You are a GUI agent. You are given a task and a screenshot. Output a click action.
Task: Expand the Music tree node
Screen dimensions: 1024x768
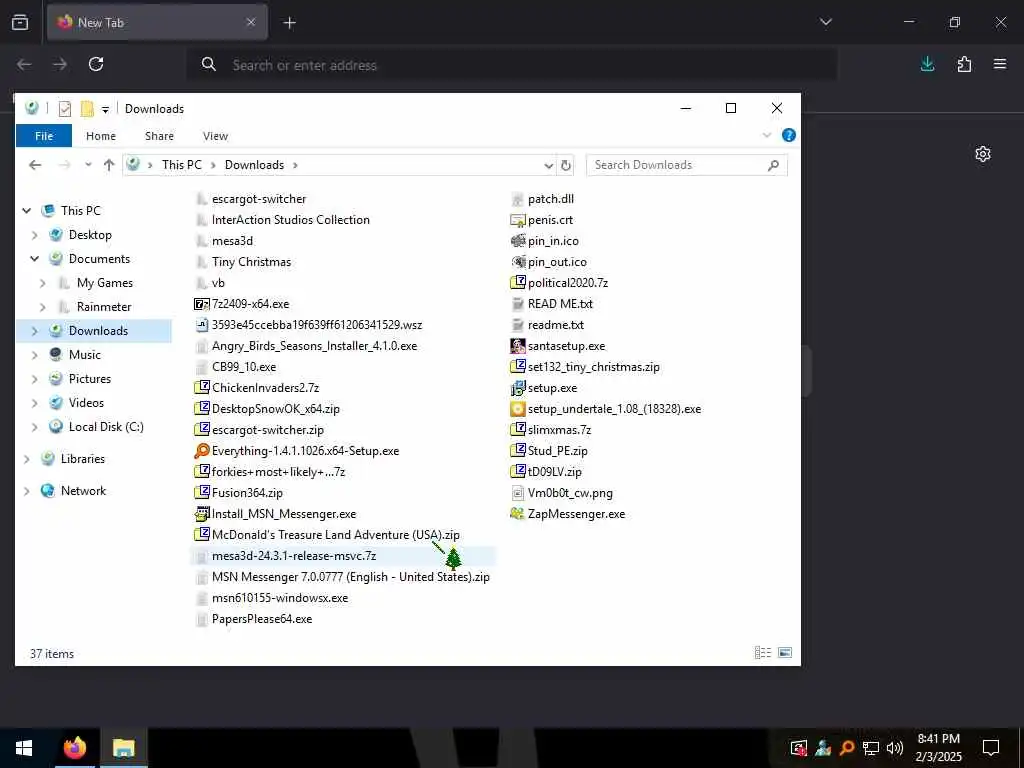click(35, 355)
